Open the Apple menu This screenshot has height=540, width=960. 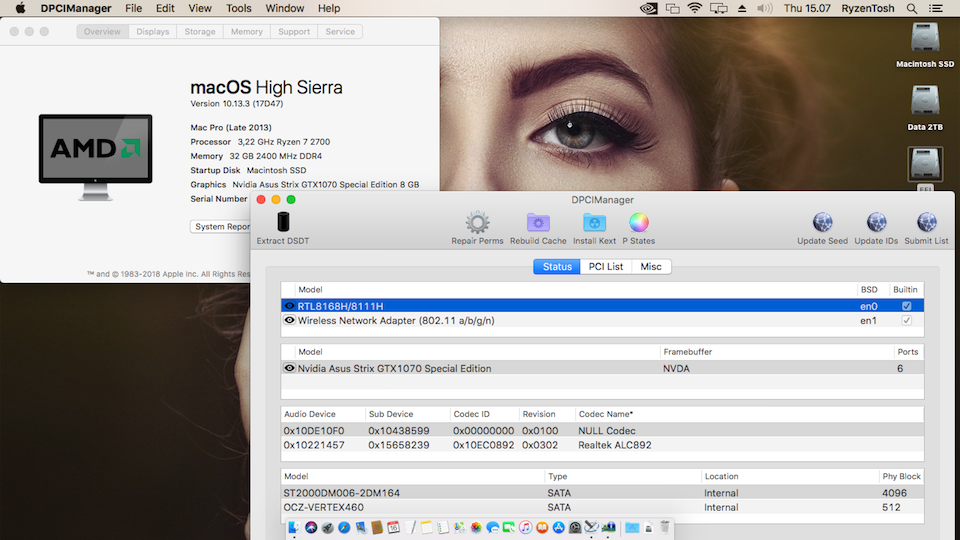point(19,8)
